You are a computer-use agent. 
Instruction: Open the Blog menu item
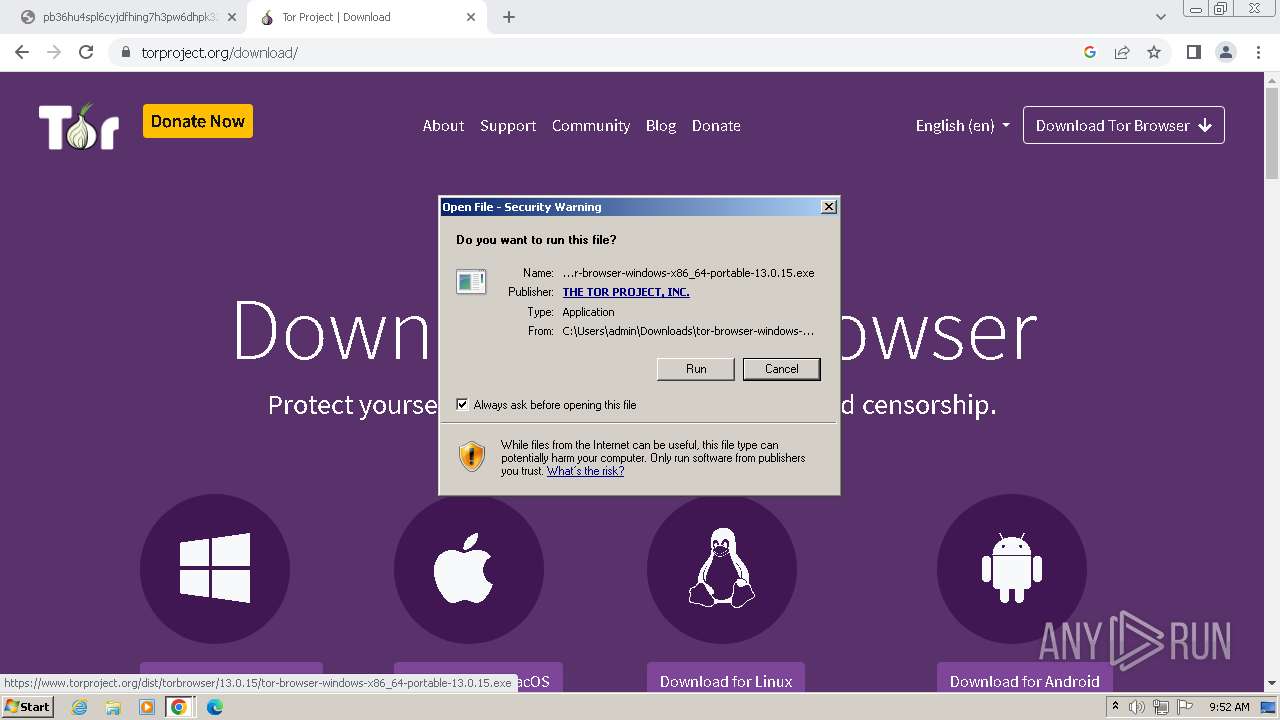coord(661,126)
